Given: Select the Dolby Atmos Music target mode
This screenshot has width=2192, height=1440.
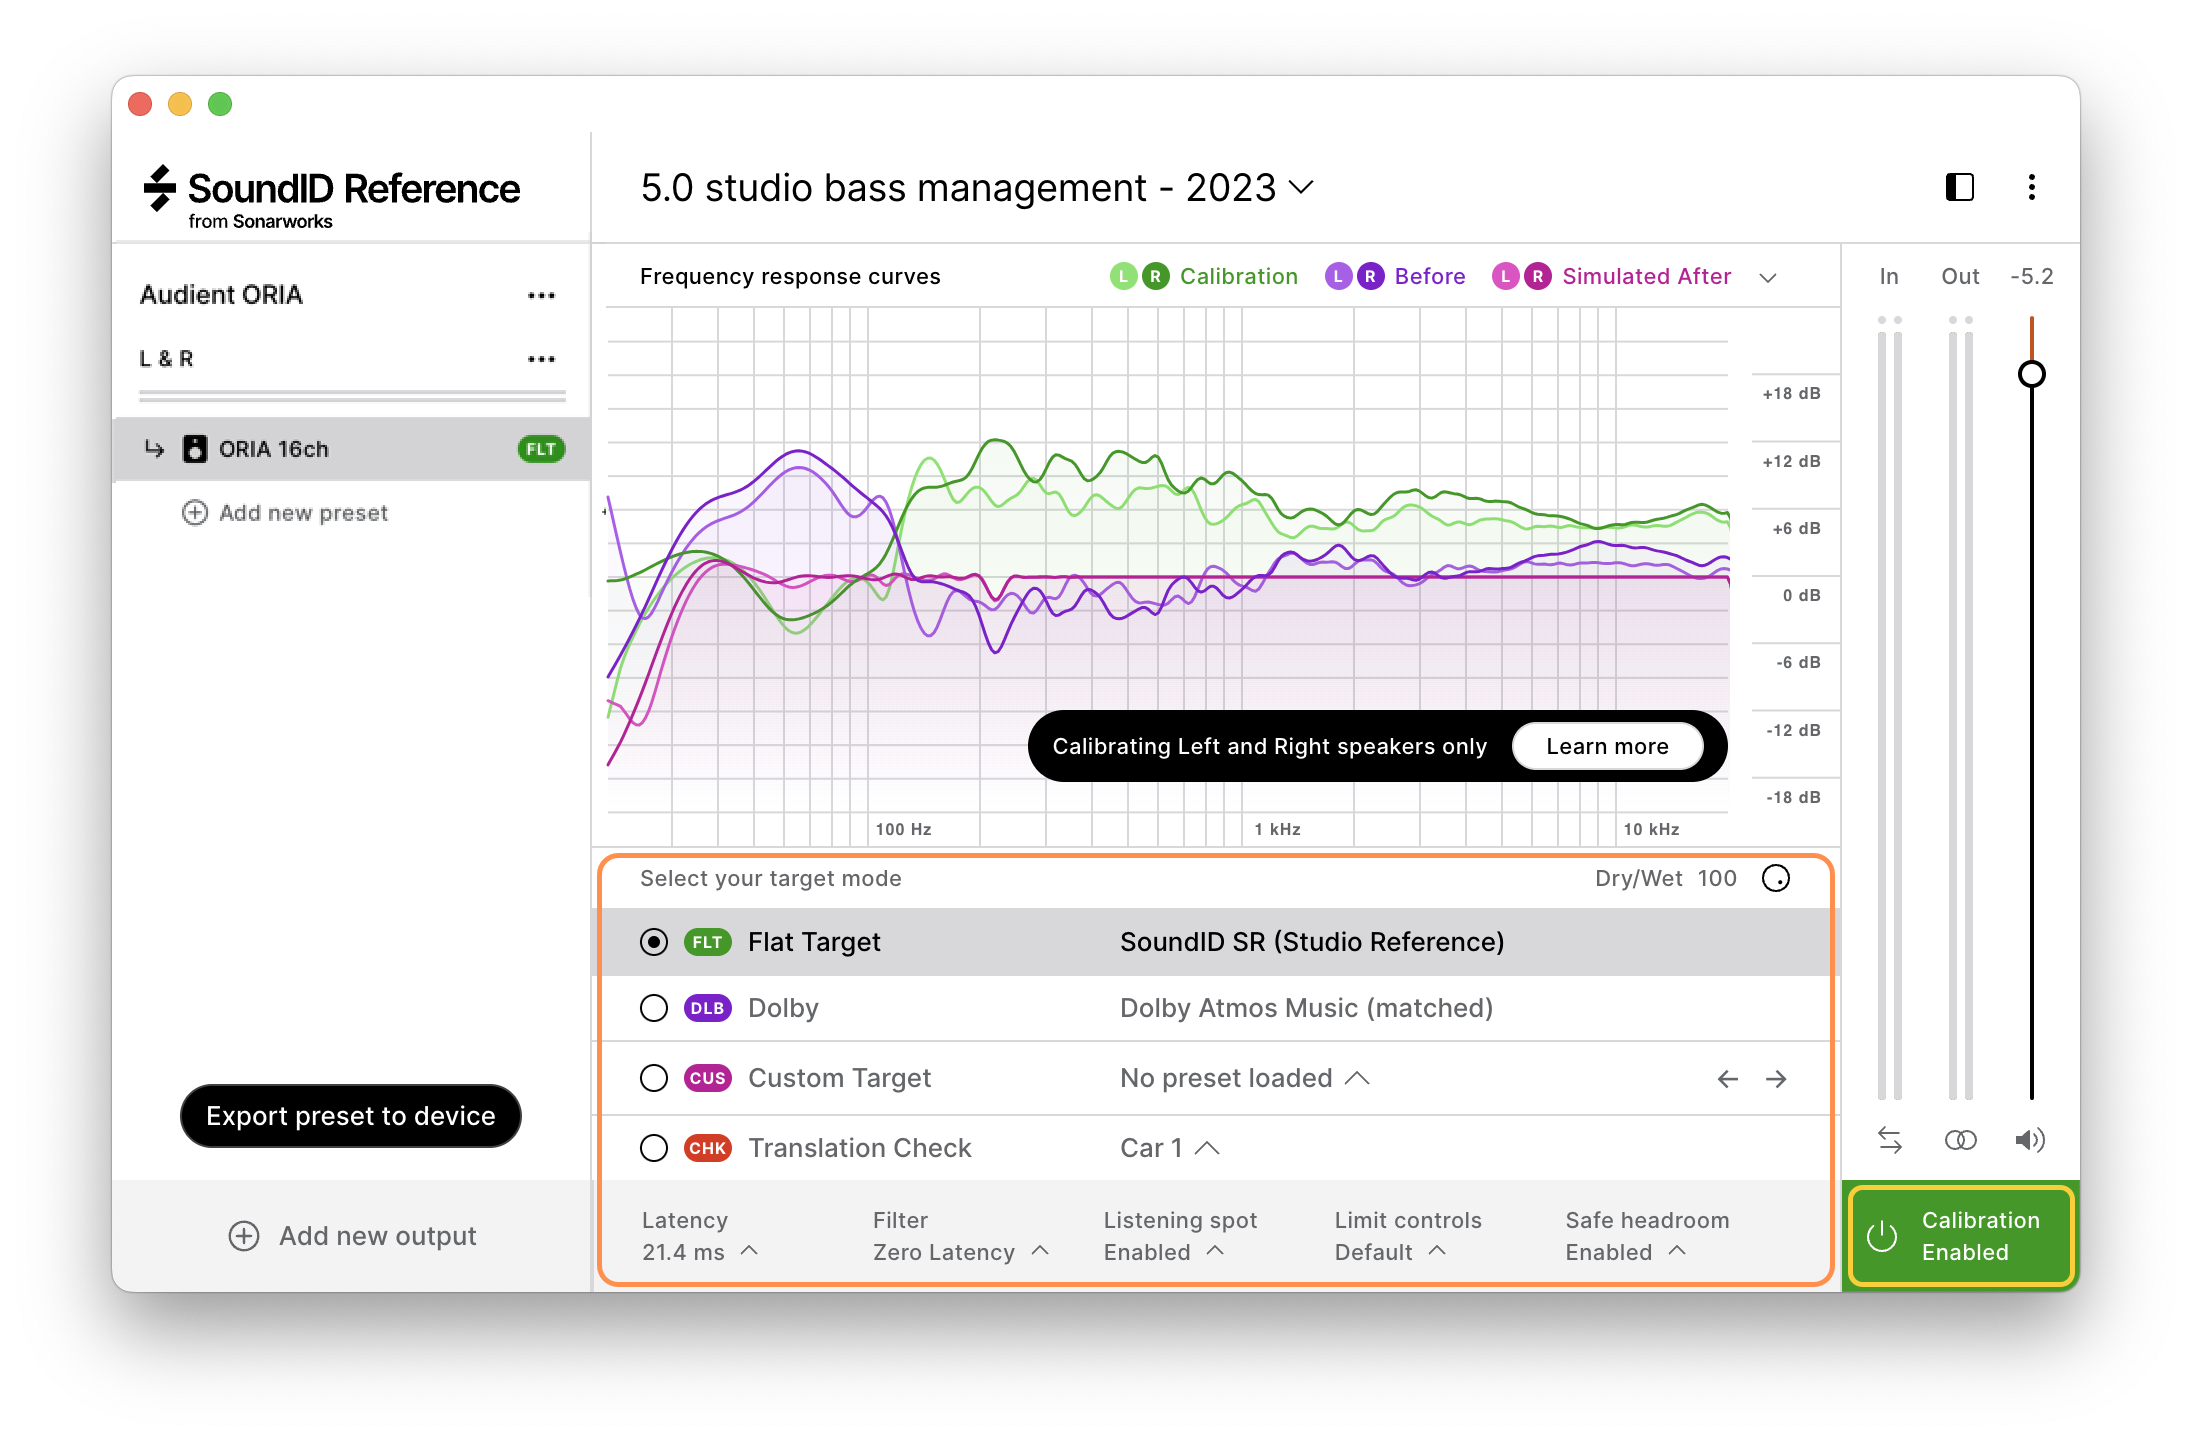Looking at the screenshot, I should [654, 1008].
